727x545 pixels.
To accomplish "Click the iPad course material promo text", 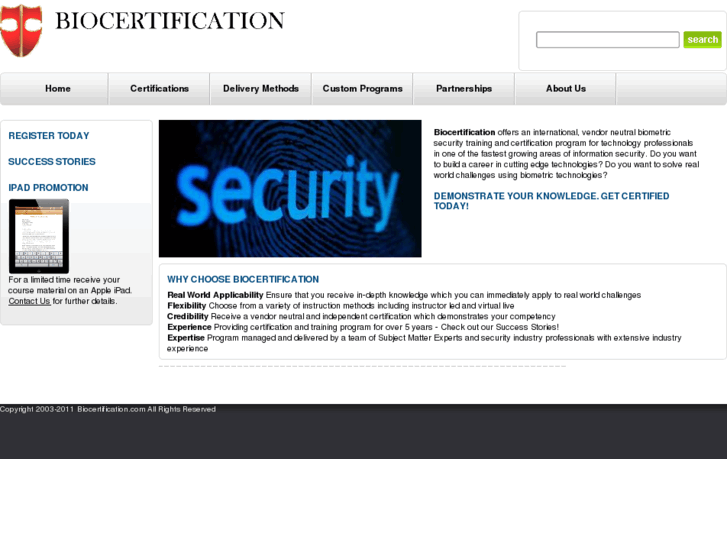I will (x=70, y=290).
